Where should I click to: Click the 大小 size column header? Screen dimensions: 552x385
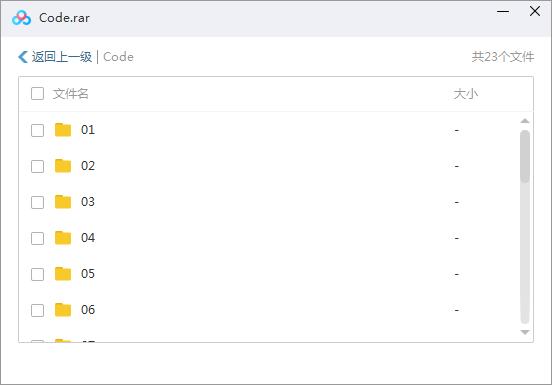(466, 94)
